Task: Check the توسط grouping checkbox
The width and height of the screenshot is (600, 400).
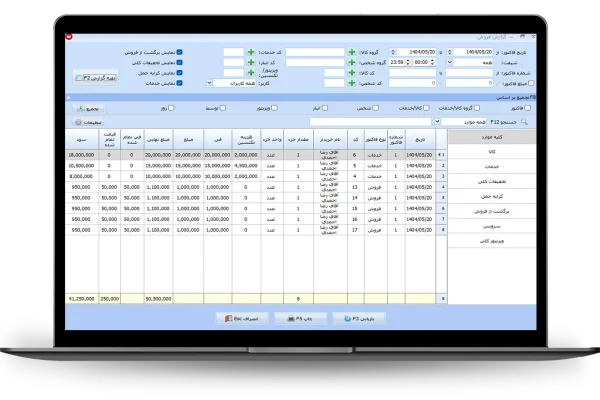Action: [223, 108]
